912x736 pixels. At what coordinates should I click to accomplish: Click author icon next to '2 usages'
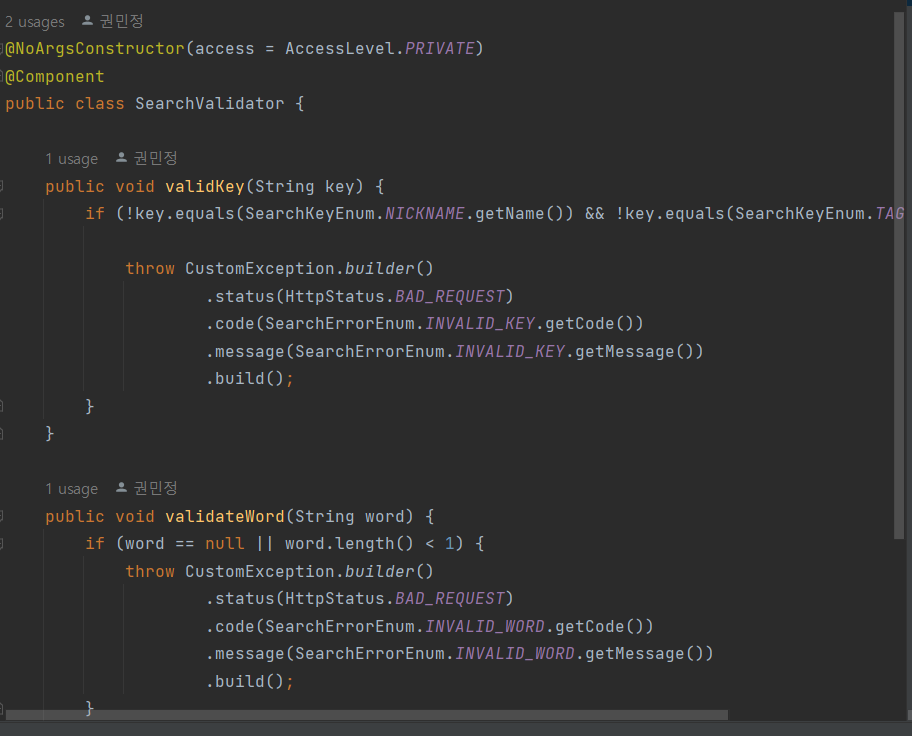(87, 21)
